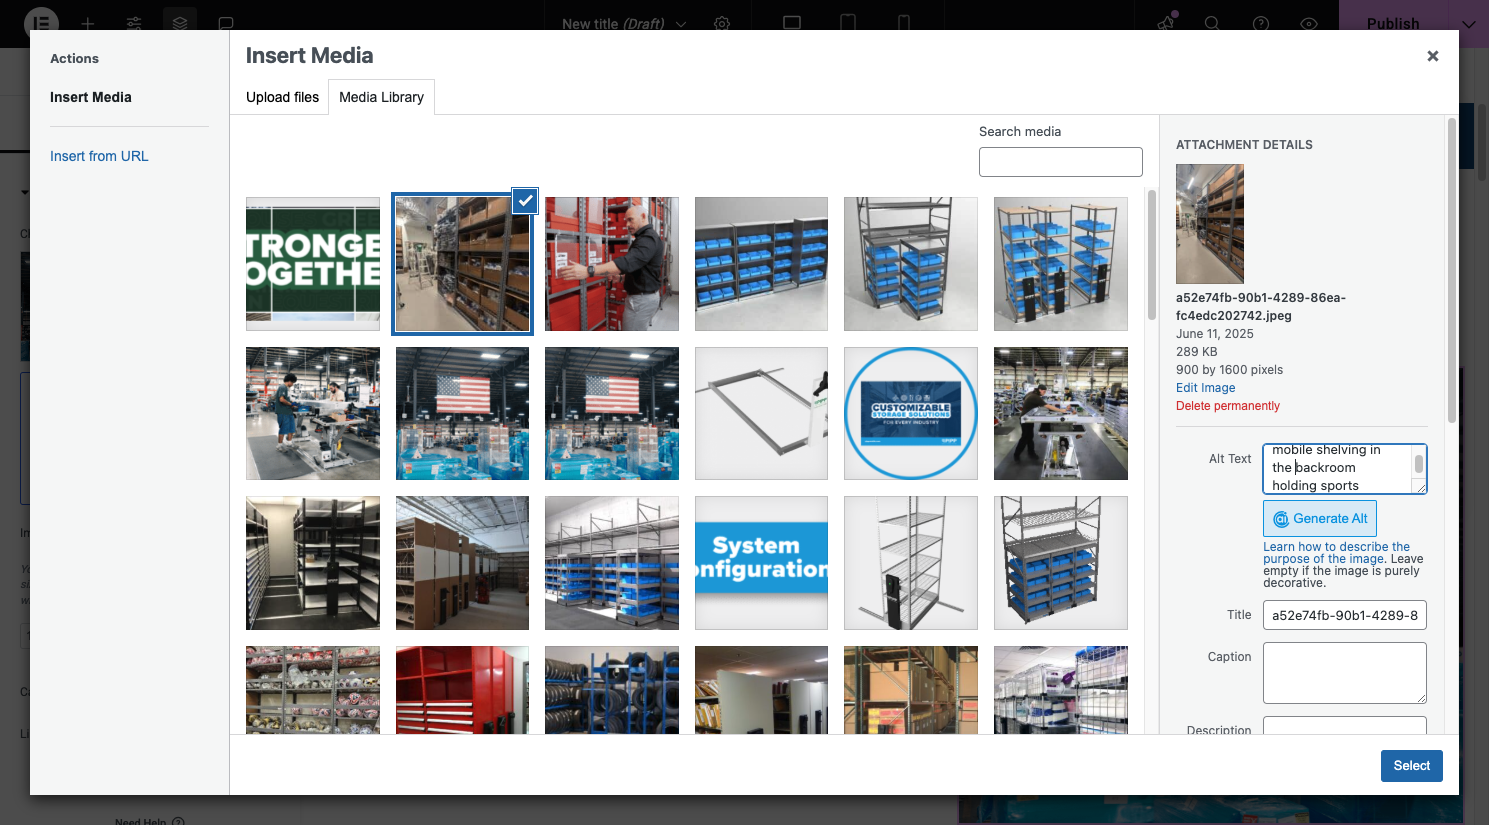Click the Title input field
Viewport: 1489px width, 825px height.
(x=1344, y=615)
